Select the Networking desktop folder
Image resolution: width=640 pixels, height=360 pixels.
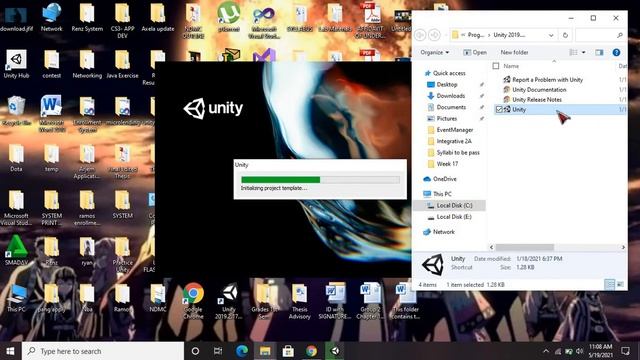click(87, 64)
